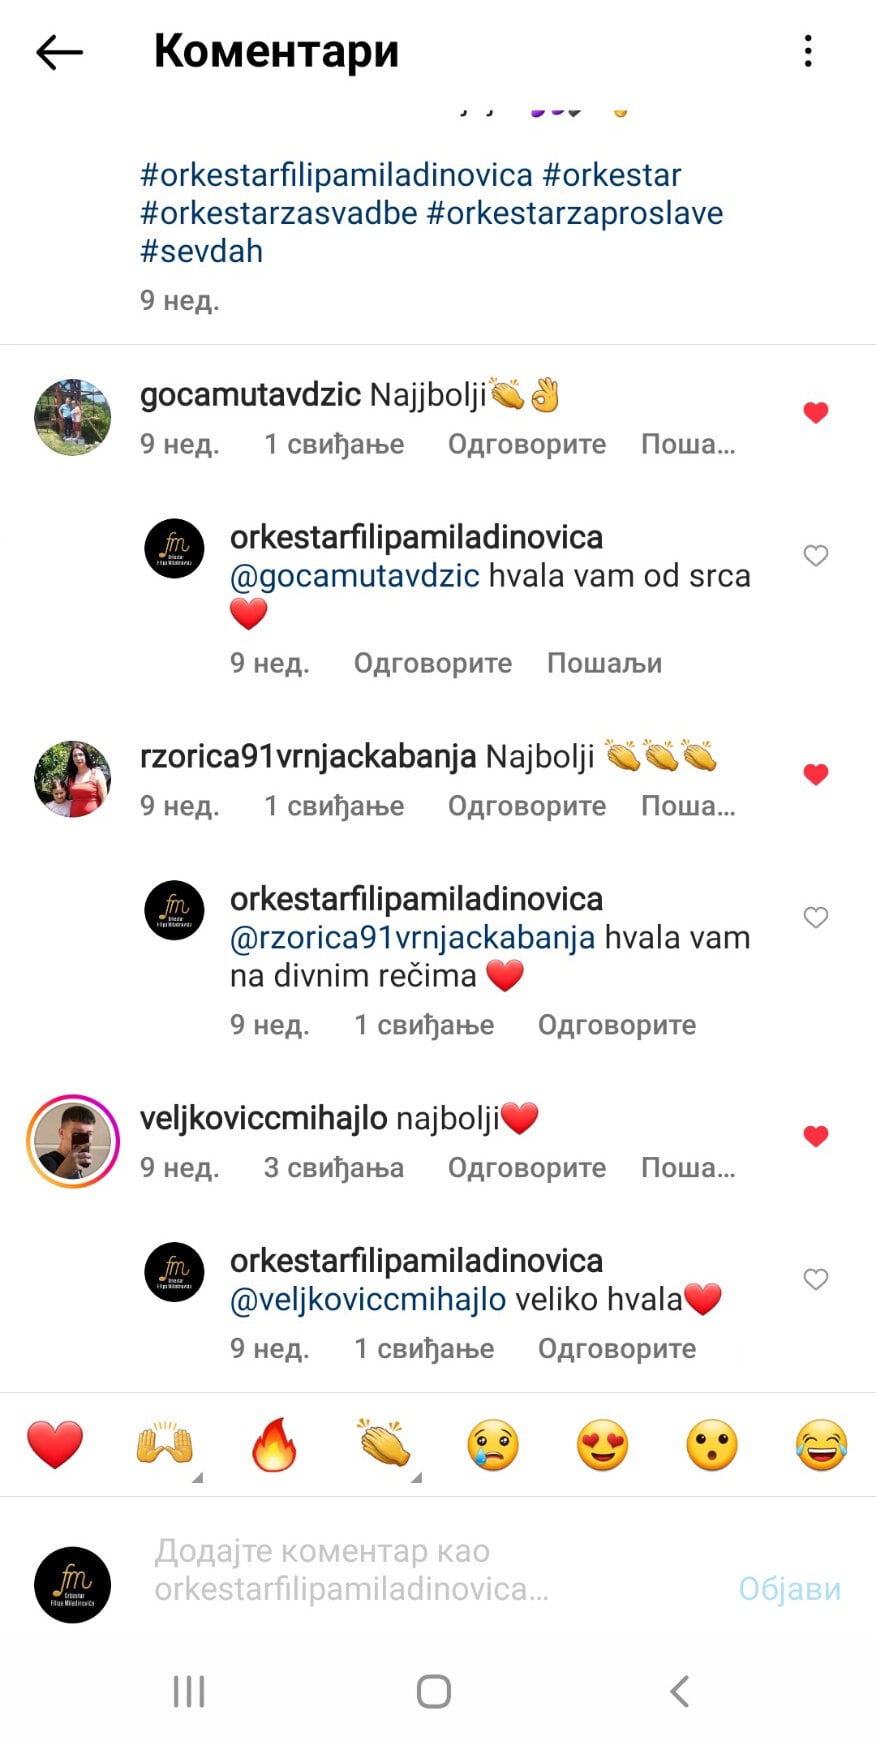Image resolution: width=876 pixels, height=1741 pixels.
Task: Unlike veljkoviccmihajlo's 'najbolji' comment
Action: tap(816, 1136)
